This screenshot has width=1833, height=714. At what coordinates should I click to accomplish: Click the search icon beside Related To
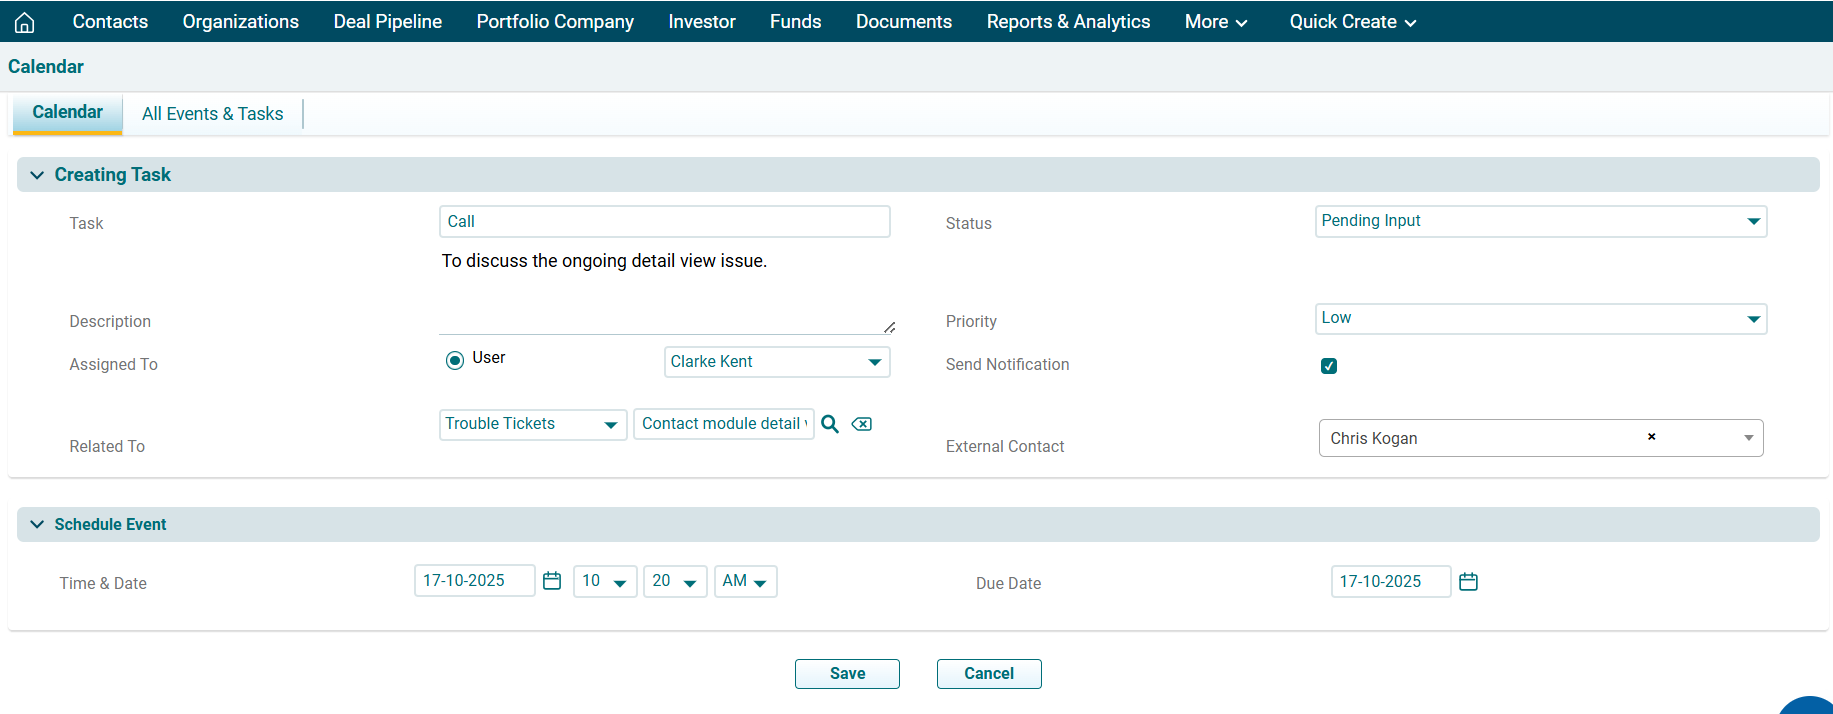830,424
